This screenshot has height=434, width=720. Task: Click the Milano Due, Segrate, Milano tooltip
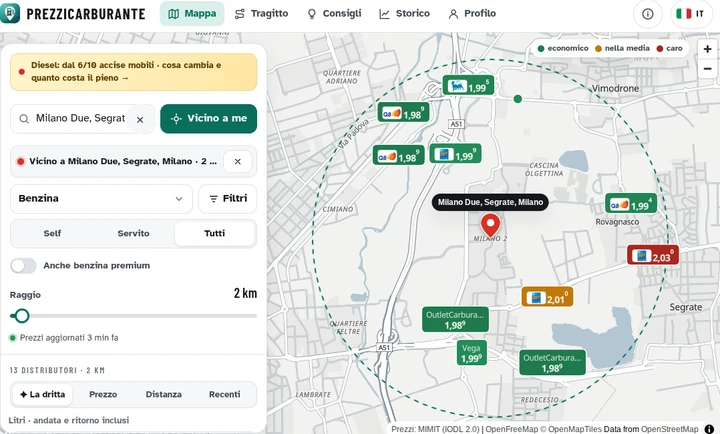[x=490, y=202]
